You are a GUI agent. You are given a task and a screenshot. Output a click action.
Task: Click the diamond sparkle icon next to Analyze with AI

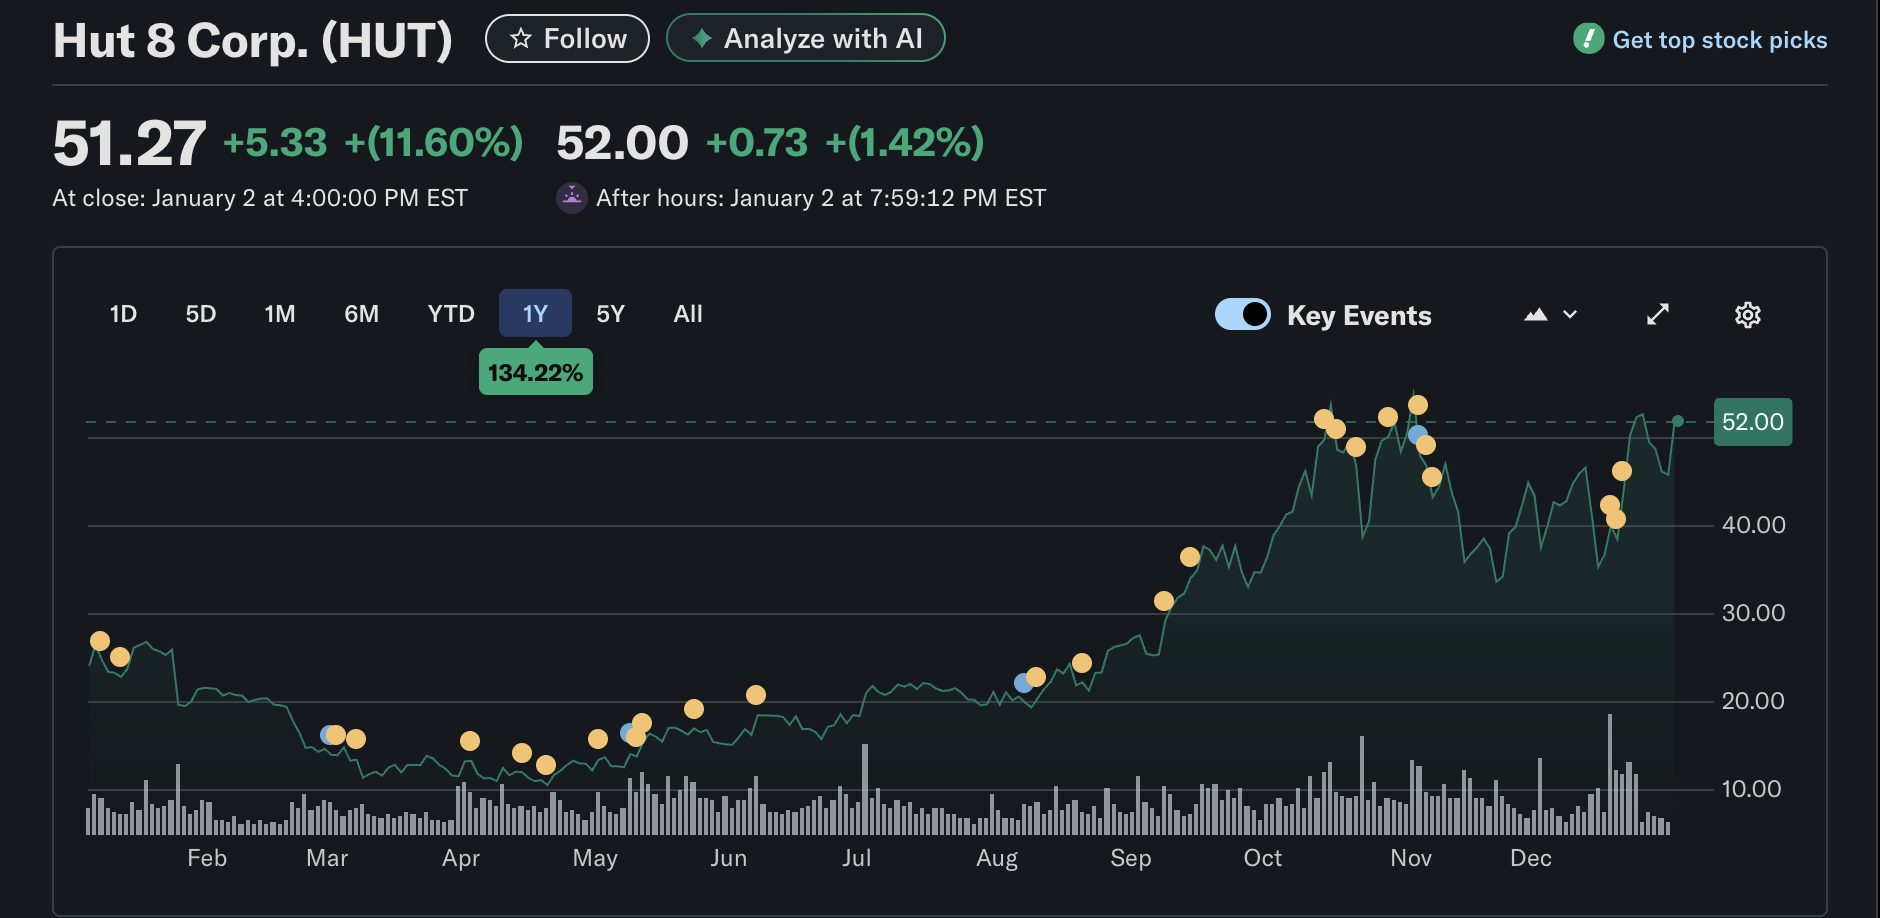(x=703, y=38)
